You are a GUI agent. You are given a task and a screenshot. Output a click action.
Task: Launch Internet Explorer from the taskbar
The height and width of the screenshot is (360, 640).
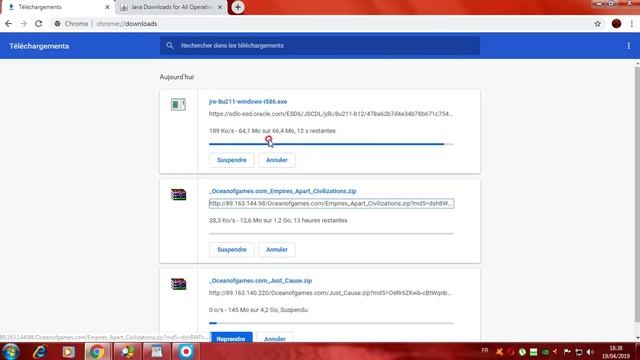tap(40, 351)
